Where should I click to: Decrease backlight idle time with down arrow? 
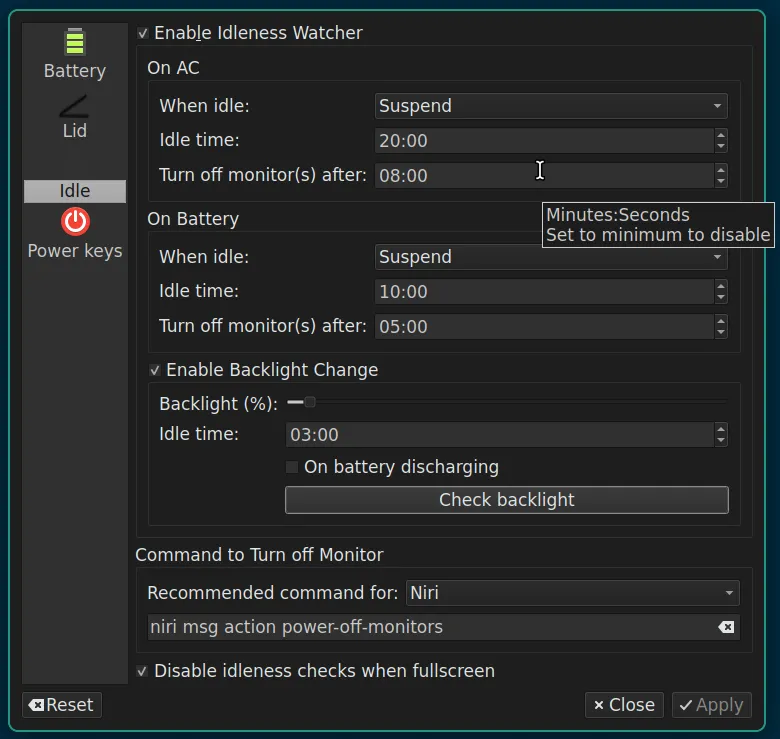(x=721, y=440)
